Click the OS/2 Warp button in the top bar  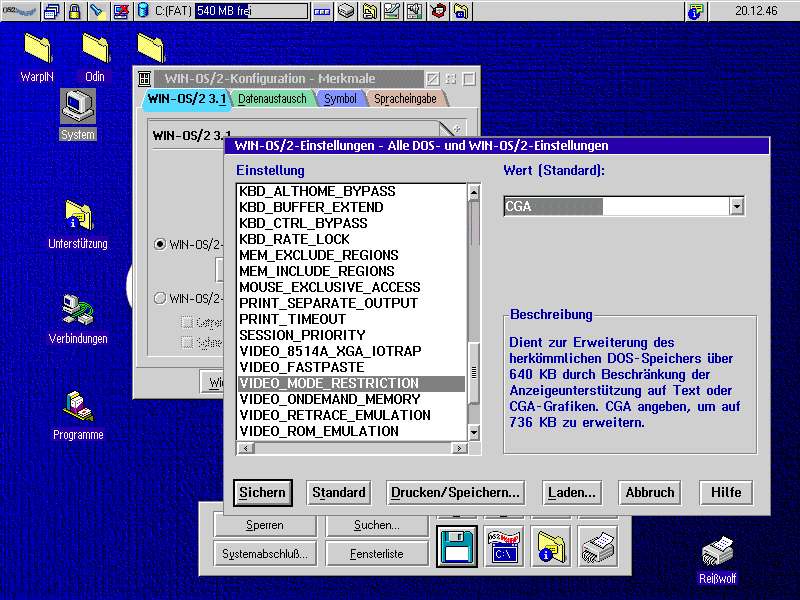coord(19,10)
